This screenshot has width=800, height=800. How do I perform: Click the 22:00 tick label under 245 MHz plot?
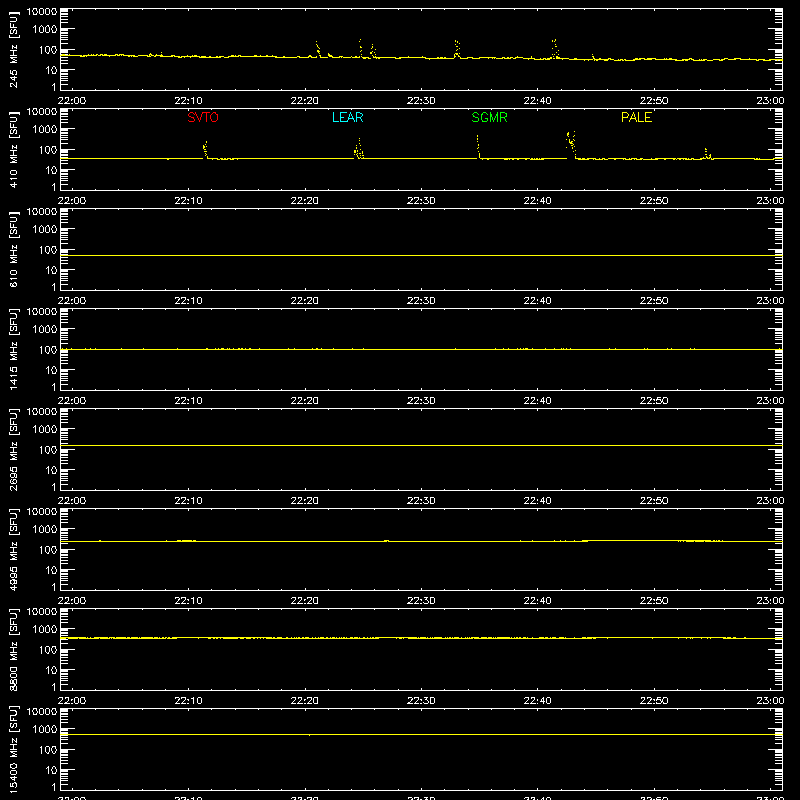tap(72, 101)
